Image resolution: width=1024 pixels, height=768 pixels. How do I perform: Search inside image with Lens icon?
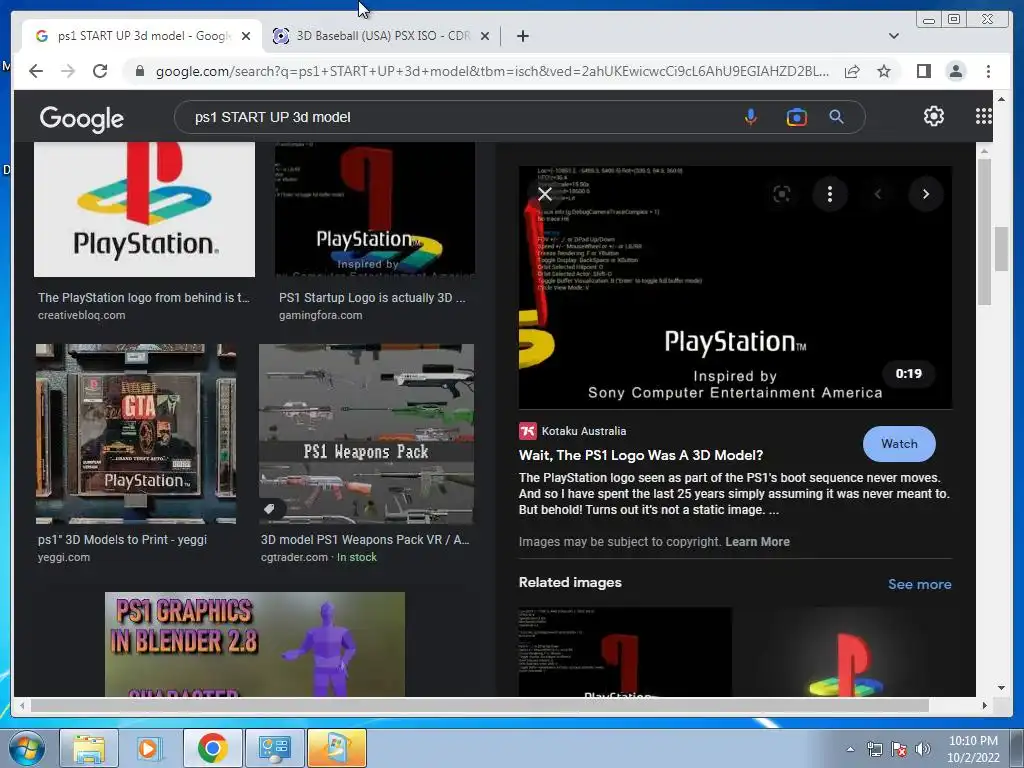point(782,194)
